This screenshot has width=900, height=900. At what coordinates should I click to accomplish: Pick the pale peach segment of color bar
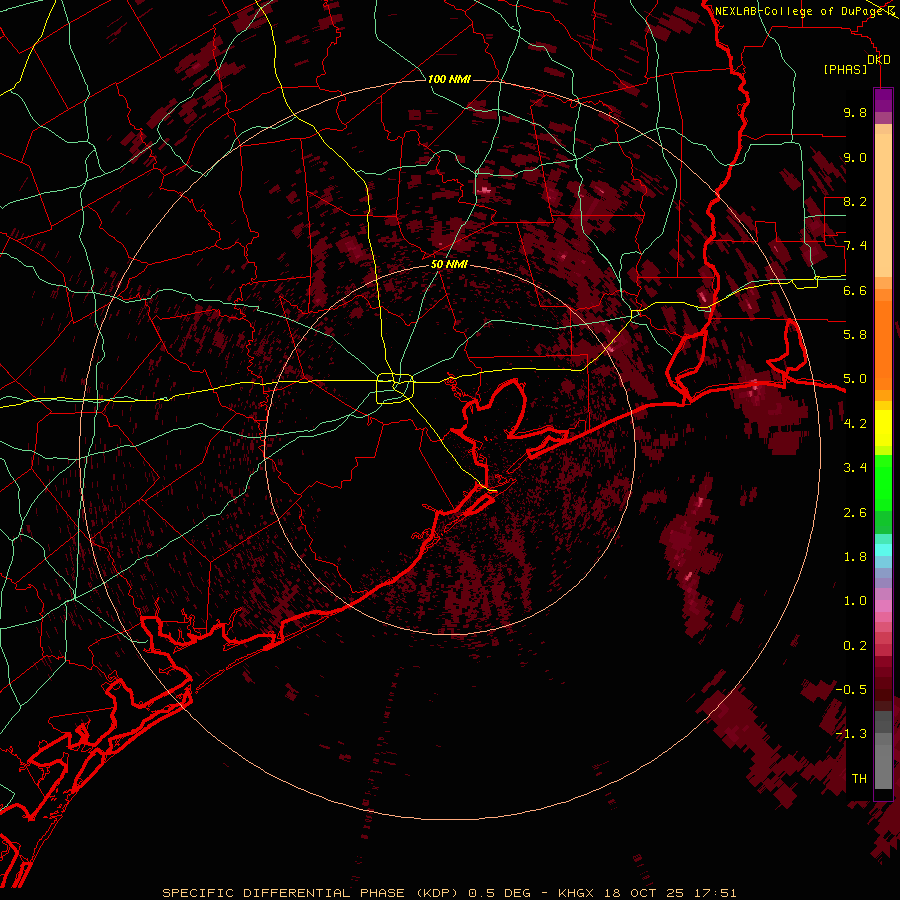[x=883, y=207]
